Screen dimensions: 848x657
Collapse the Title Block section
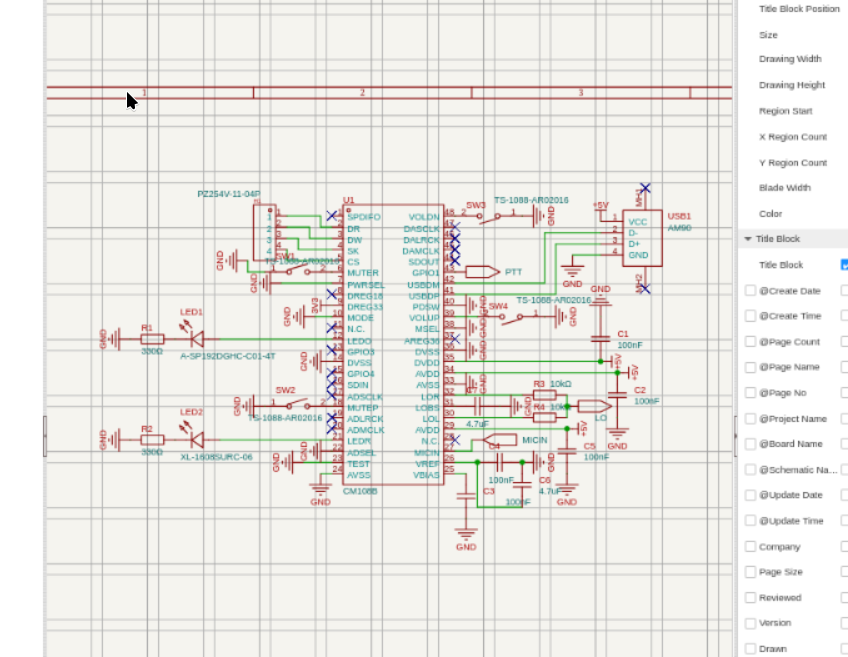748,239
